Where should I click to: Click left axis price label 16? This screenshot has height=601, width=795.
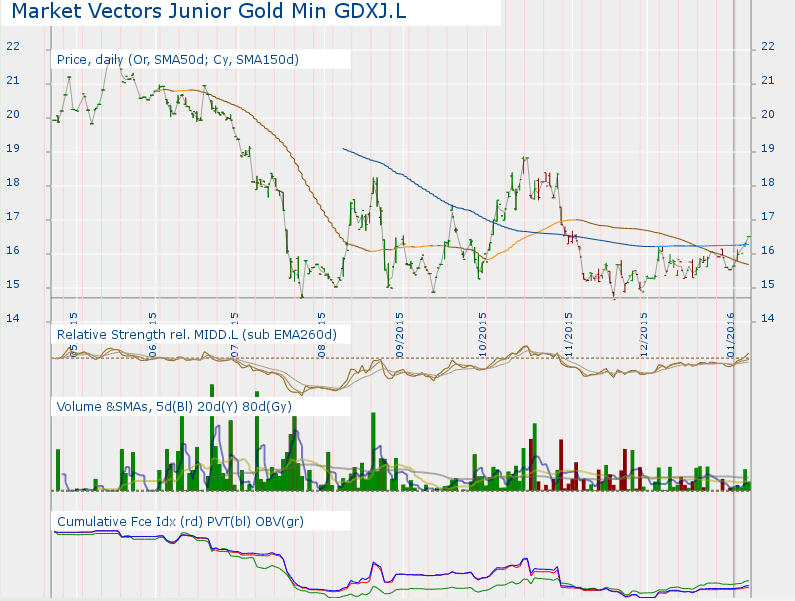[13, 250]
